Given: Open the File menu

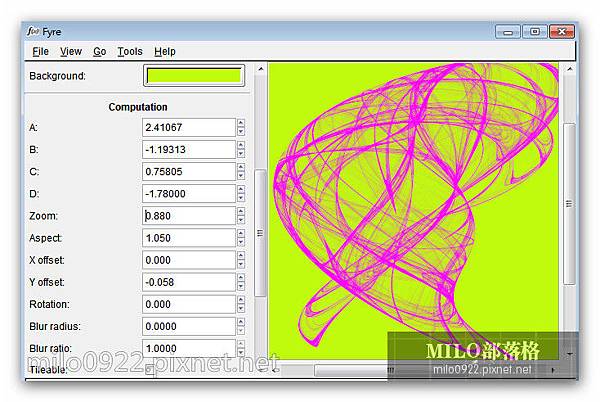Looking at the screenshot, I should pyautogui.click(x=40, y=51).
